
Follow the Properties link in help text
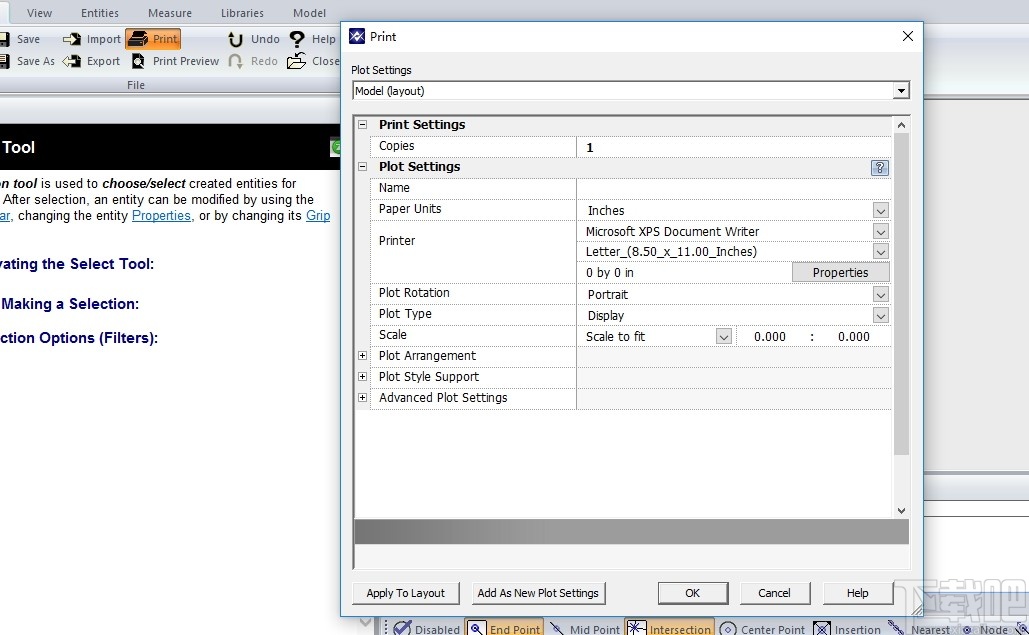click(161, 216)
